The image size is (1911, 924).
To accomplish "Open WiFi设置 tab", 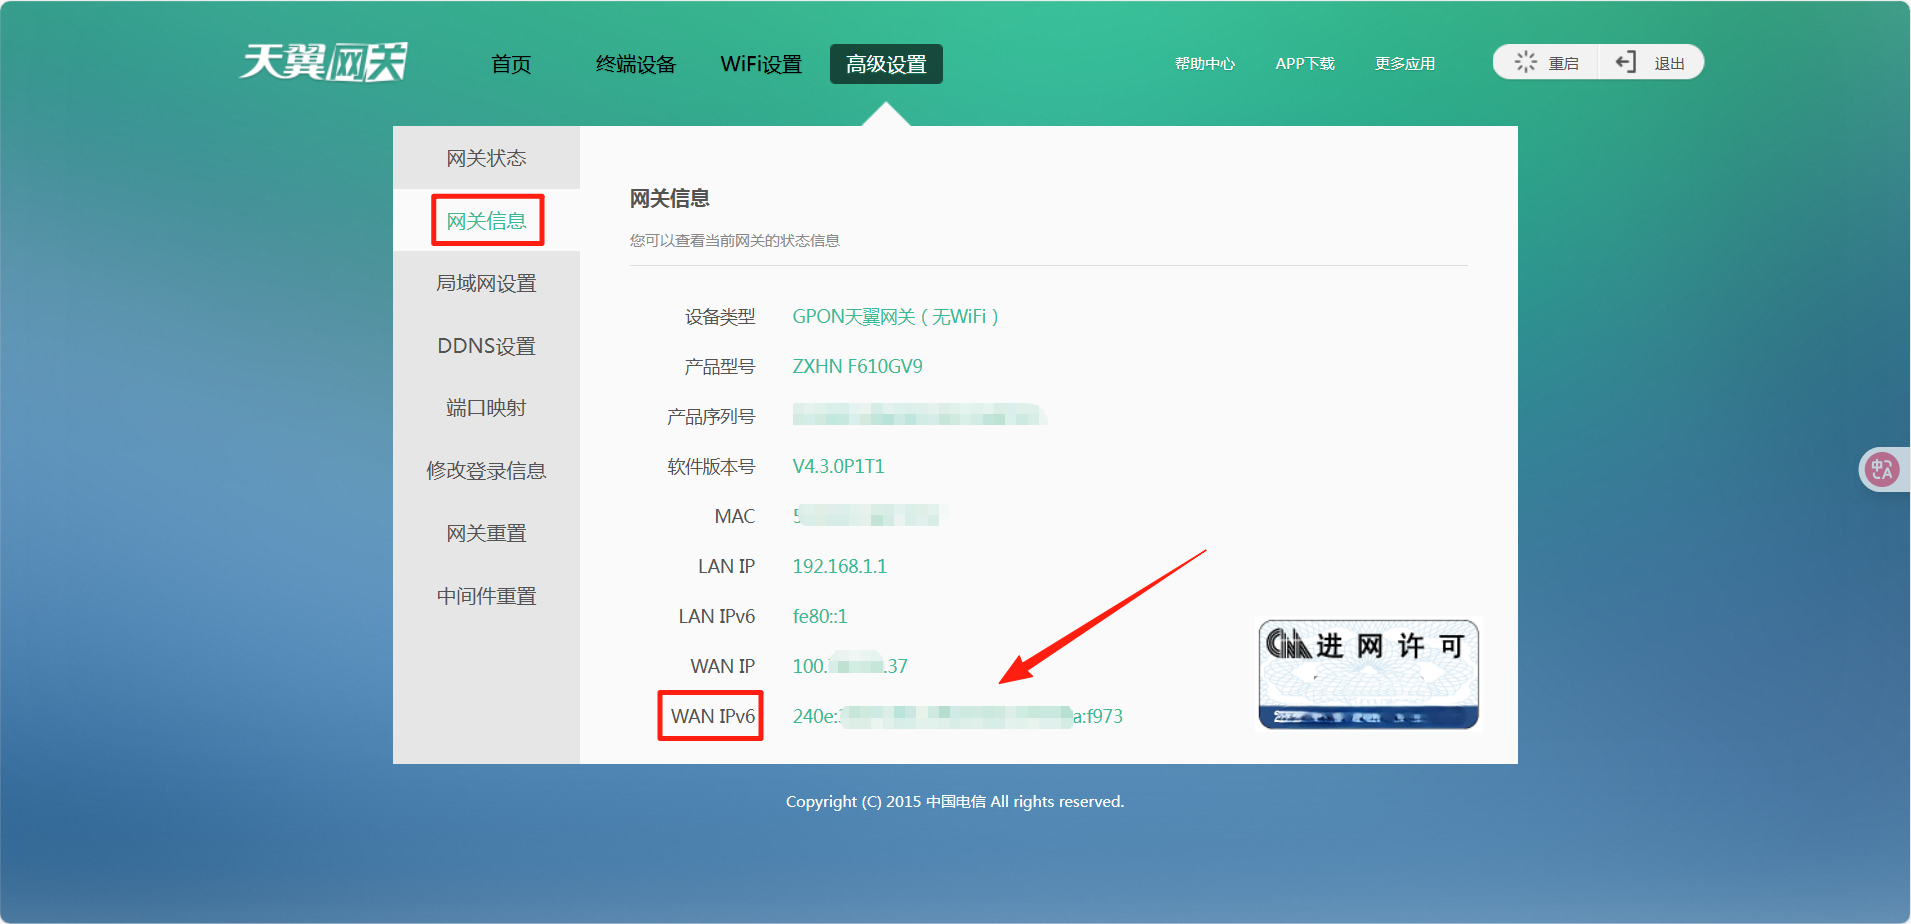I will (761, 64).
